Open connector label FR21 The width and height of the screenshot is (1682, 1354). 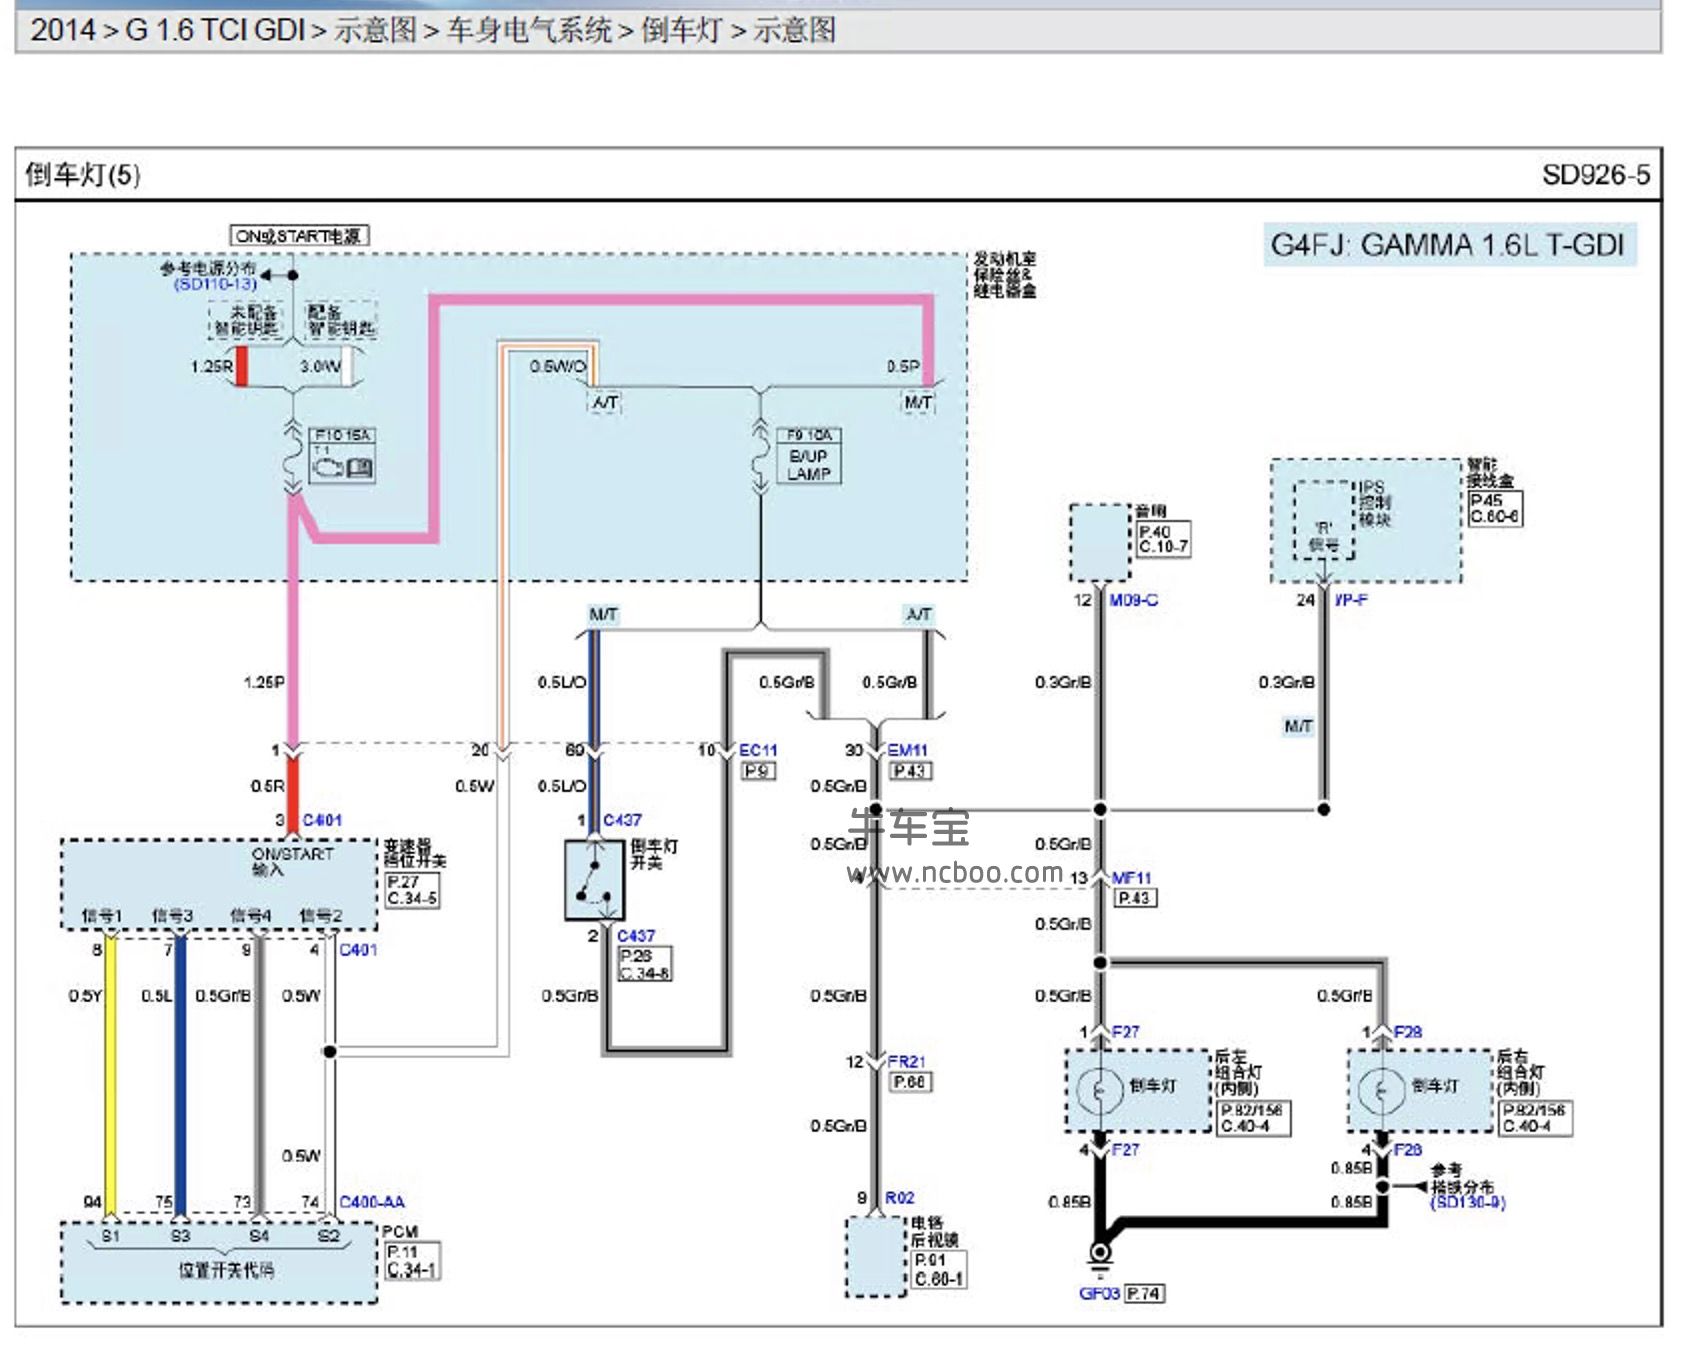click(x=906, y=1062)
